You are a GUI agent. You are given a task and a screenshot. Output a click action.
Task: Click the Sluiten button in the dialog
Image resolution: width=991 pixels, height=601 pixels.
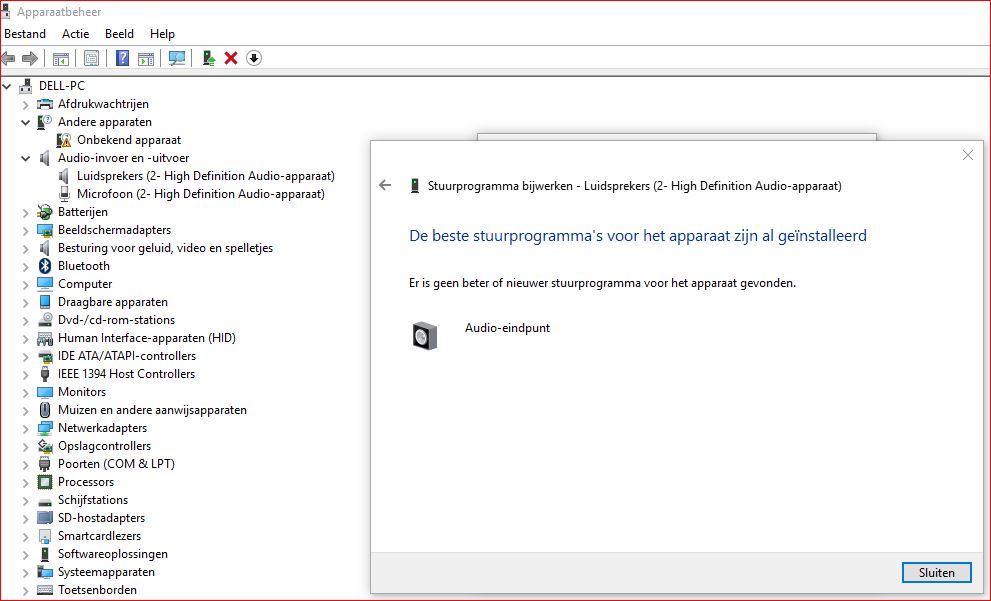tap(937, 573)
